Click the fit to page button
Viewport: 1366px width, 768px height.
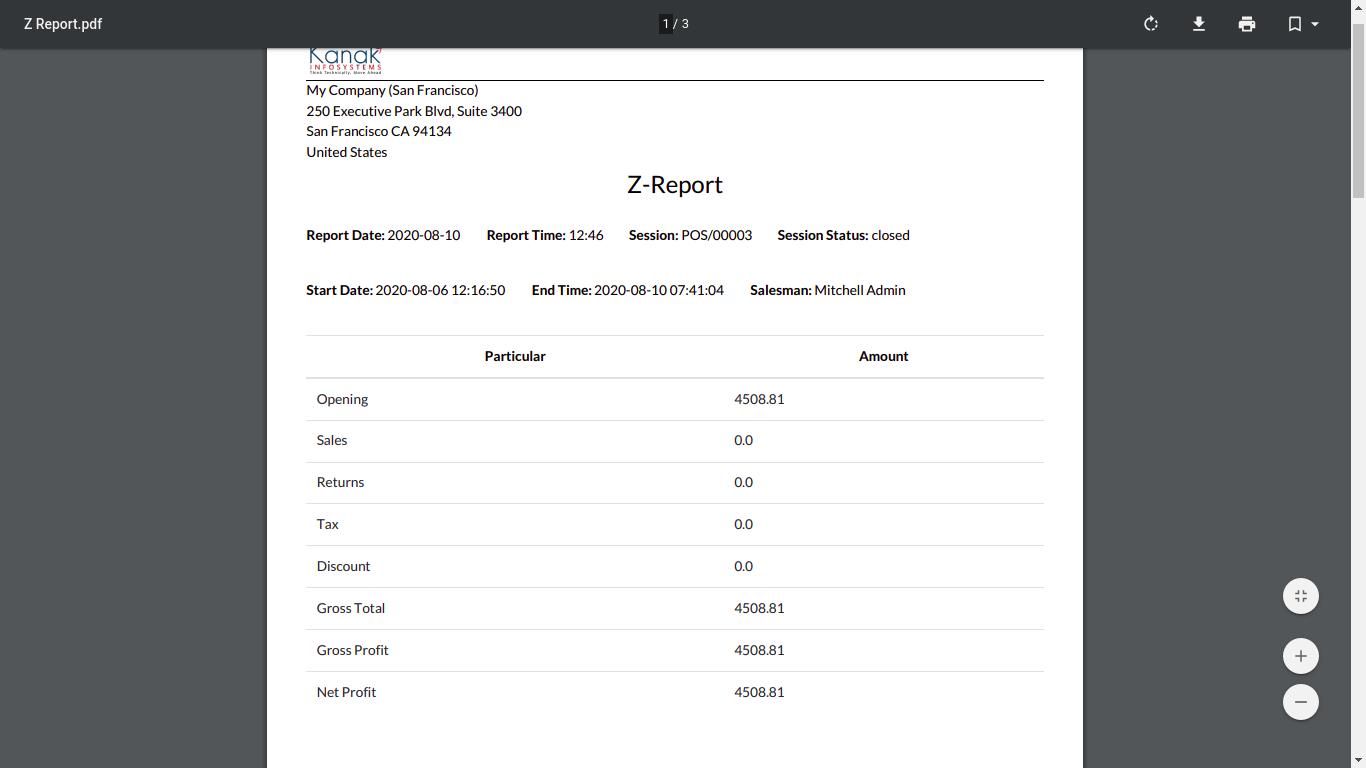tap(1301, 596)
